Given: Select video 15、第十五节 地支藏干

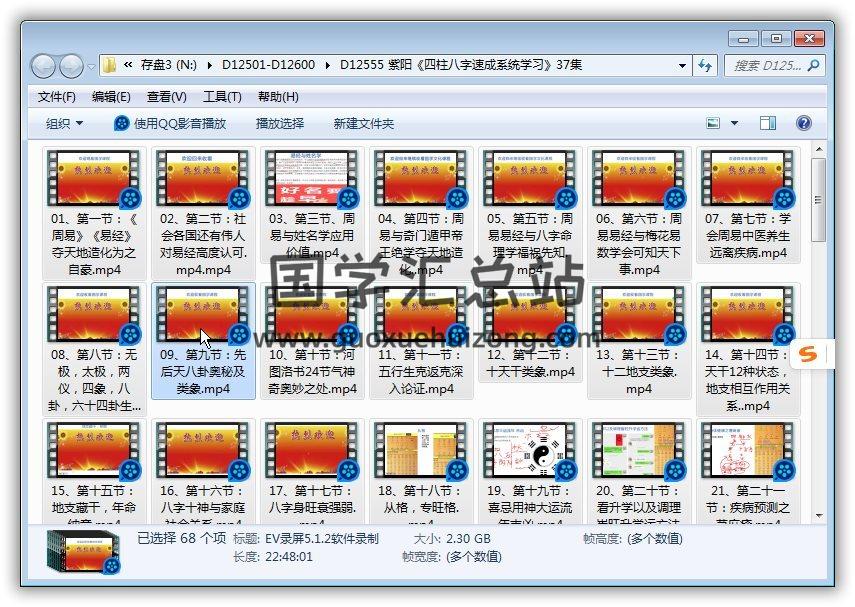Looking at the screenshot, I should pos(94,471).
